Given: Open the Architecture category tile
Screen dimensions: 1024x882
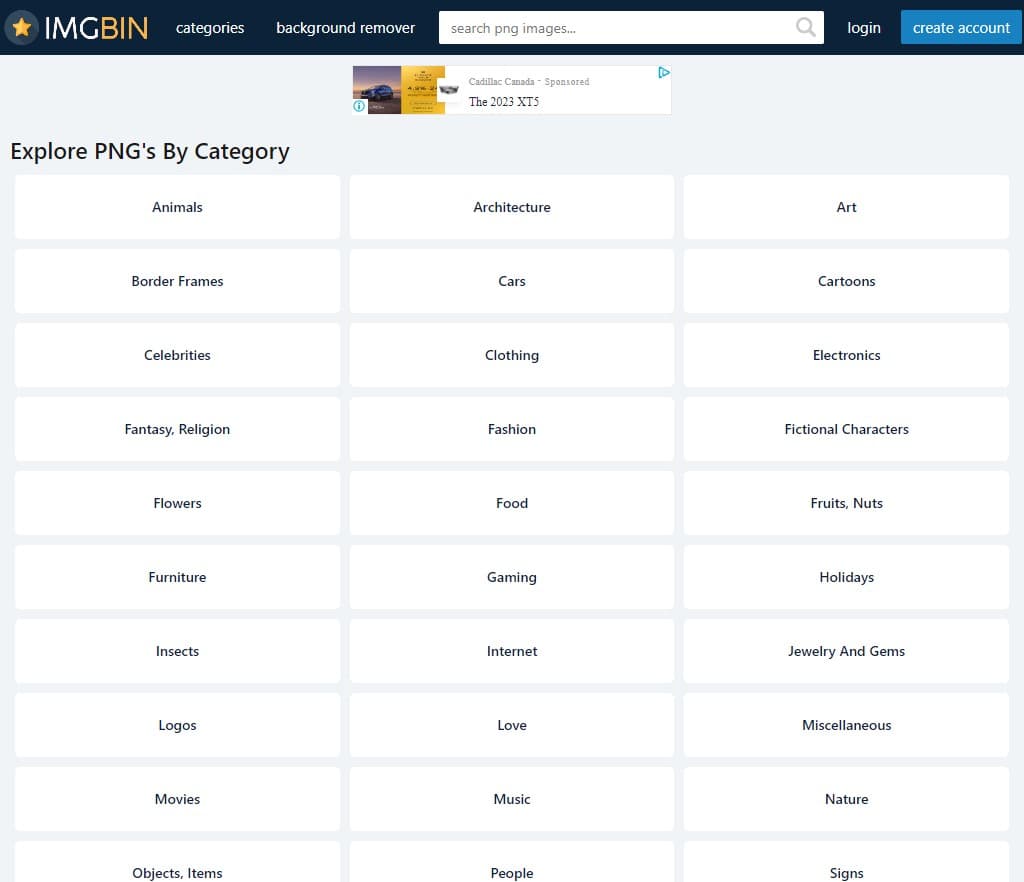Looking at the screenshot, I should pyautogui.click(x=512, y=207).
